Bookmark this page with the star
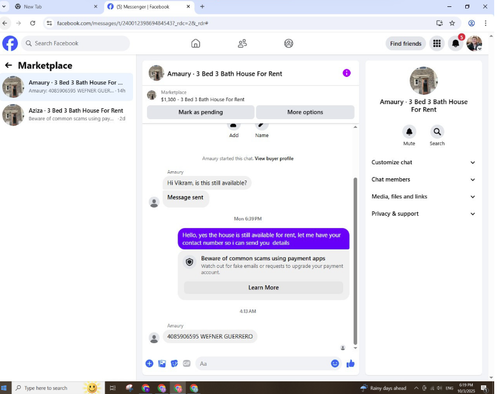Viewport: 500px width, 394px height. 452,23
